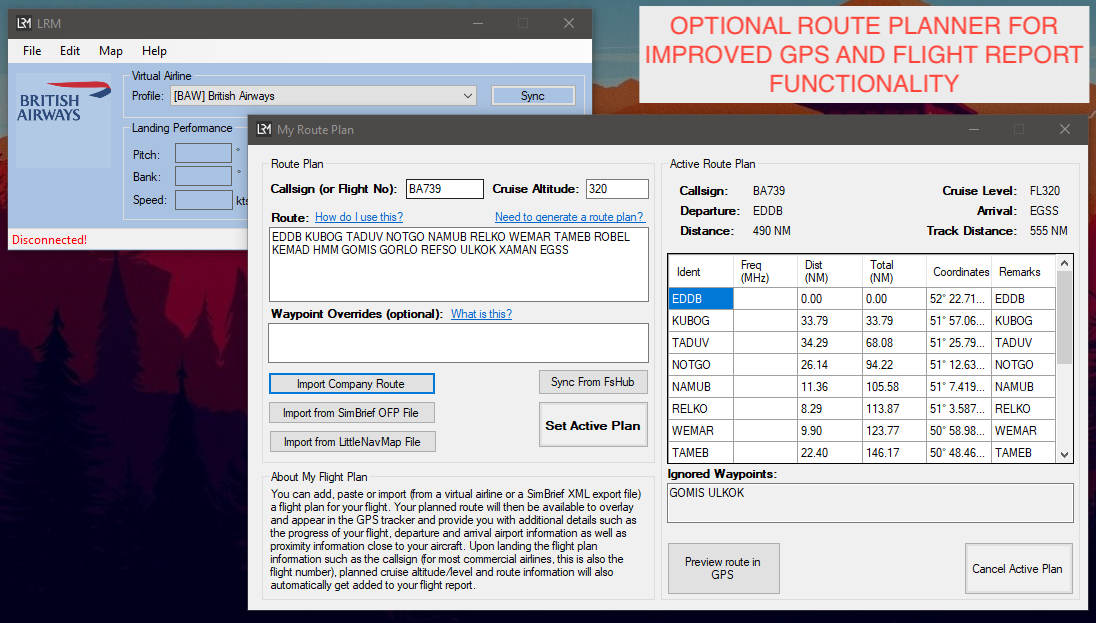The height and width of the screenshot is (623, 1096).
Task: Click Sync From FsHub
Action: coord(593,382)
